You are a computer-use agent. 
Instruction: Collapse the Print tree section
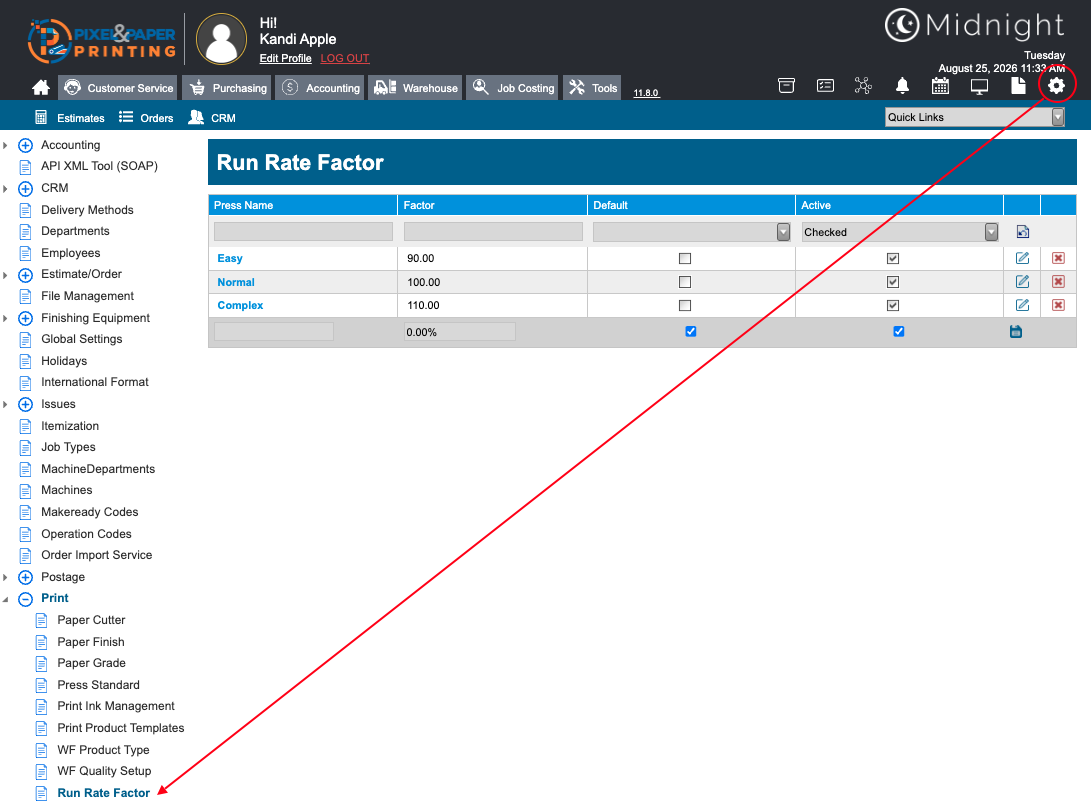click(x=25, y=598)
